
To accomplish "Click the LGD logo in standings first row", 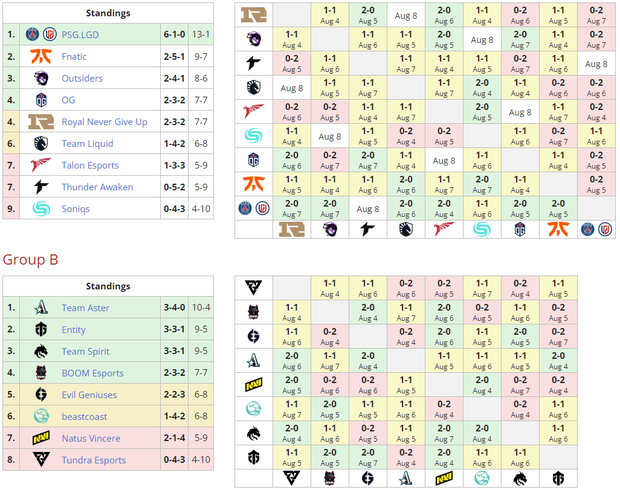I will click(x=50, y=35).
